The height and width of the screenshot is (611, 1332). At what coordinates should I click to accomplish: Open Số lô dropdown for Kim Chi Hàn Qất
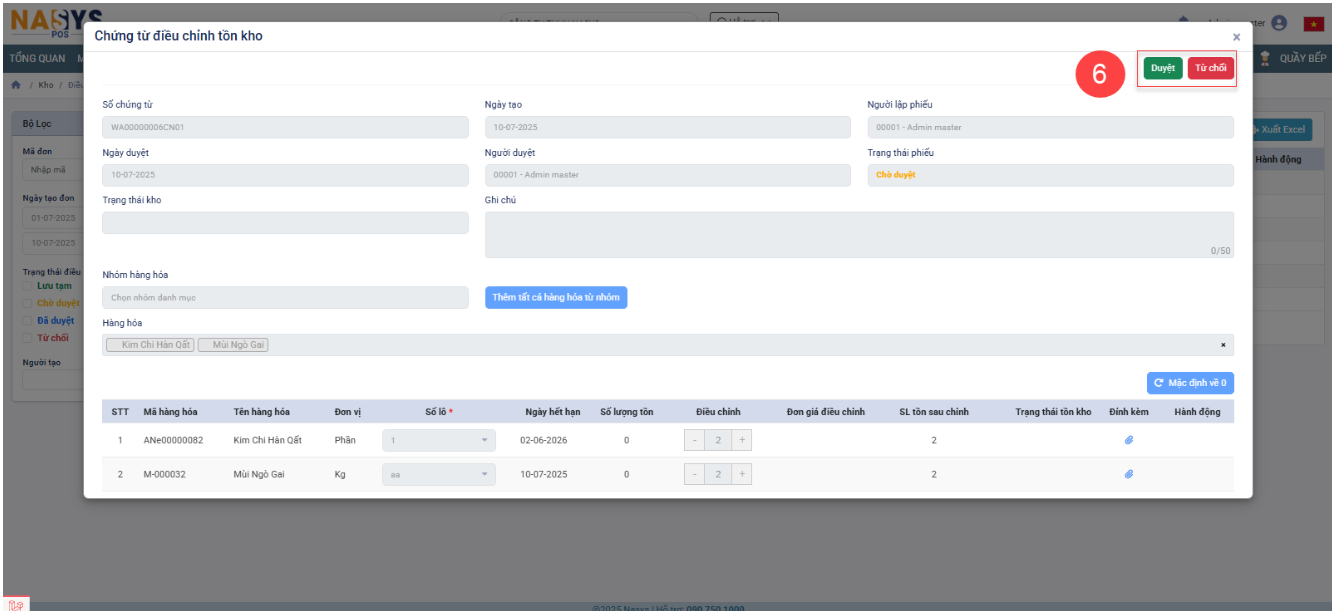point(438,440)
